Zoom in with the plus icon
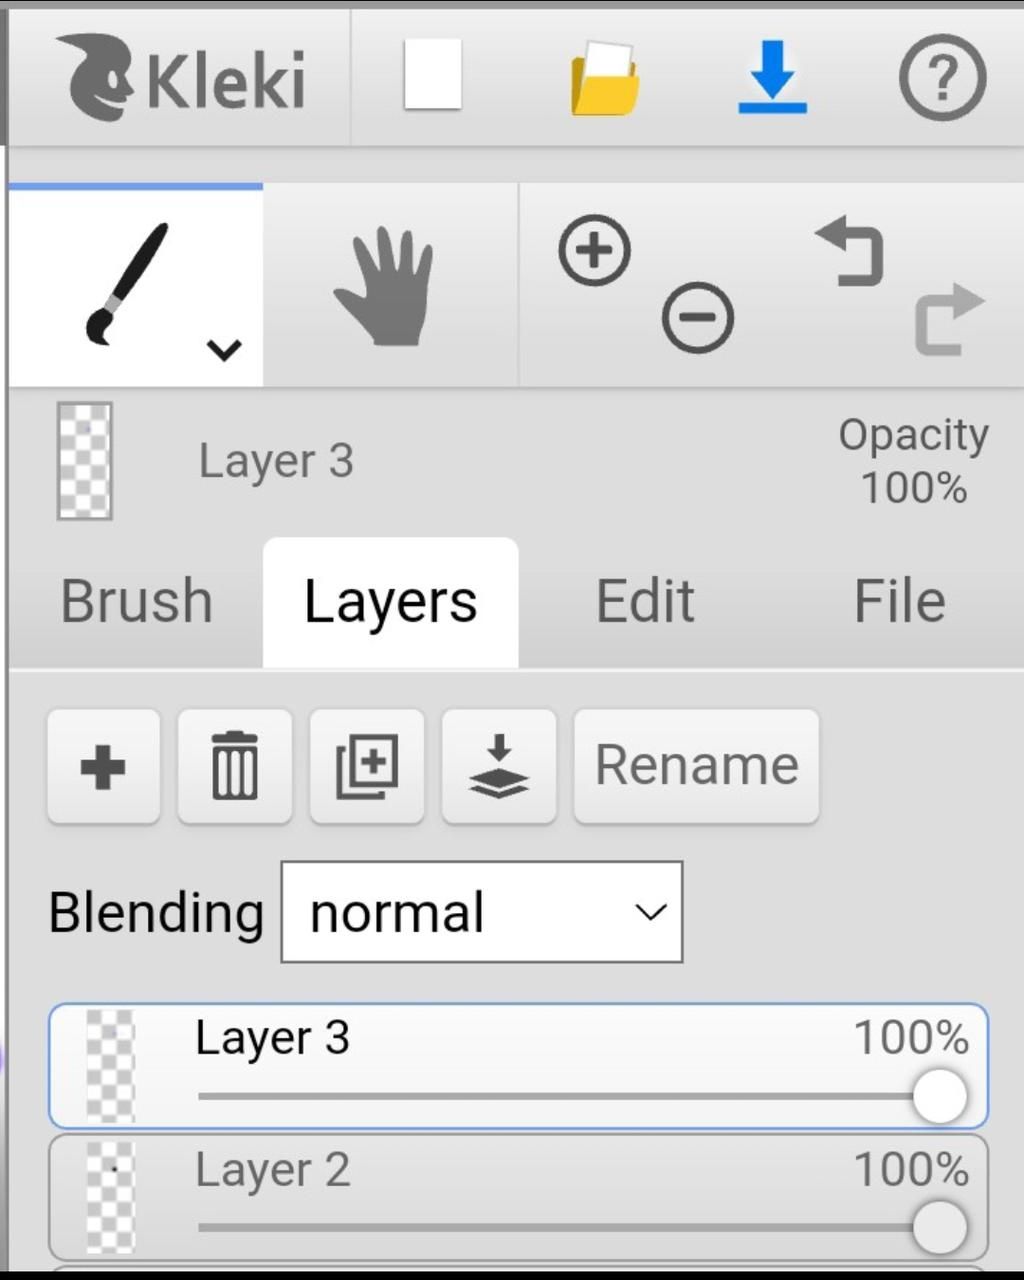1024x1280 pixels. tap(595, 250)
